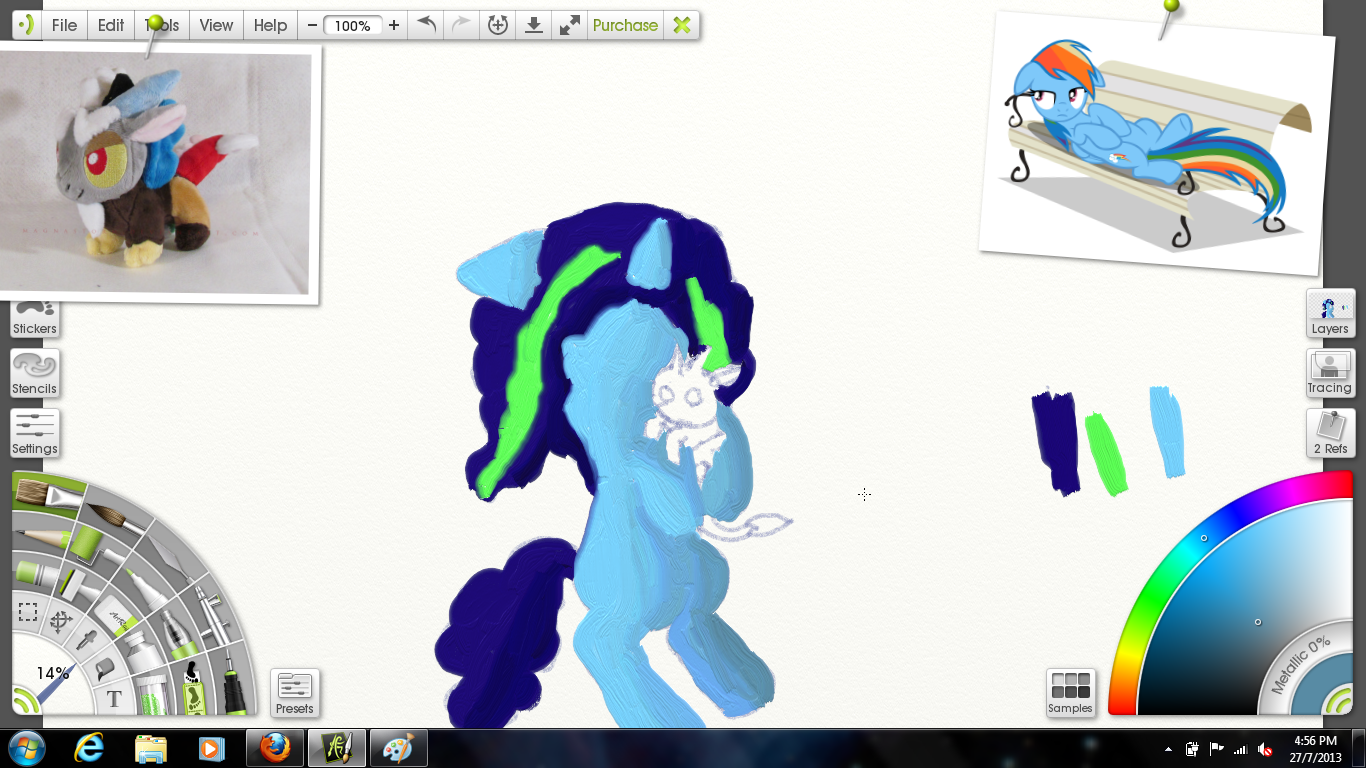Open the Presets panel
This screenshot has width=1366, height=768.
coord(295,693)
